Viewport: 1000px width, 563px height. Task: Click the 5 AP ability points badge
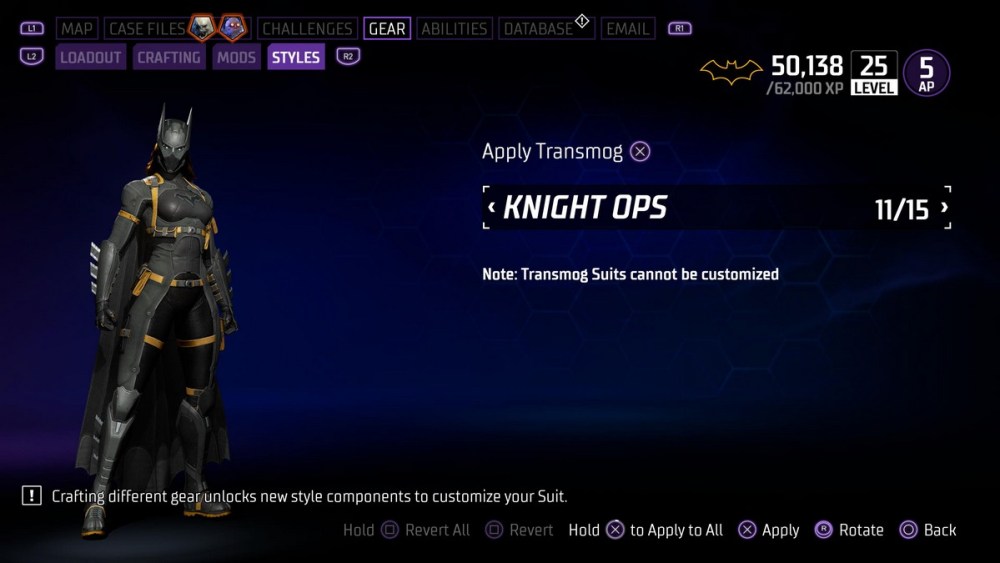926,73
